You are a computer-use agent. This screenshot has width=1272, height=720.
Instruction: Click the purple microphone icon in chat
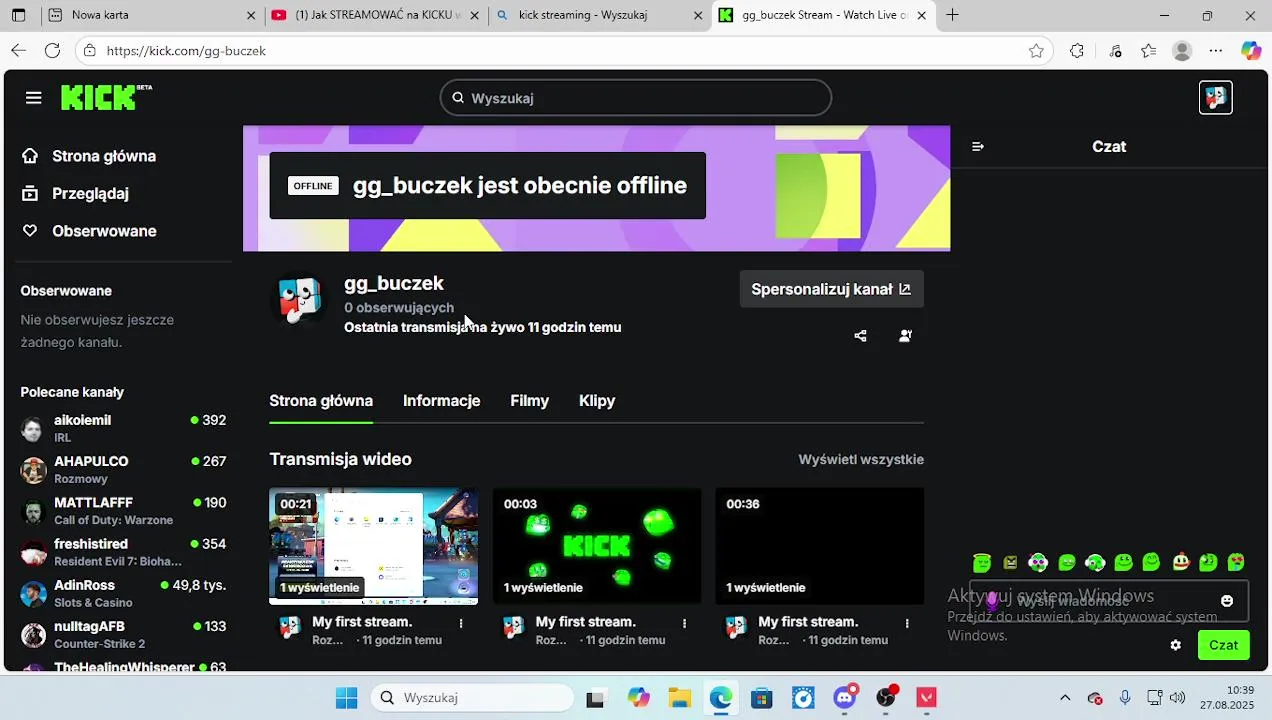pos(992,601)
